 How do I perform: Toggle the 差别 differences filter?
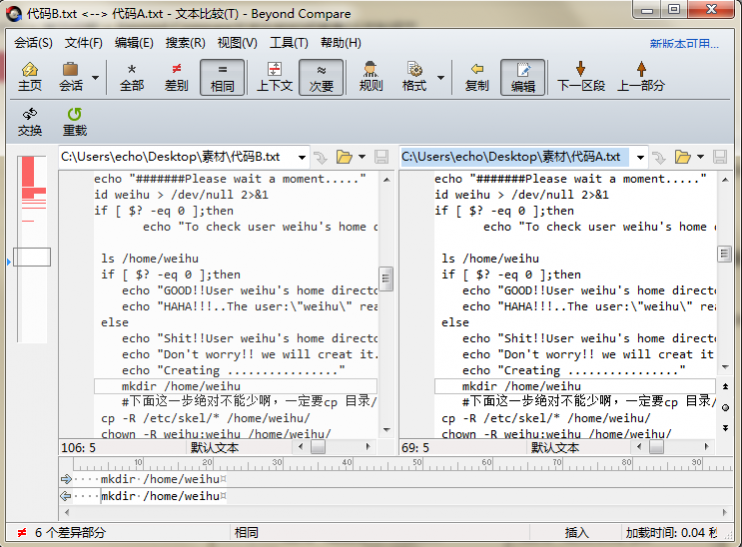point(176,76)
